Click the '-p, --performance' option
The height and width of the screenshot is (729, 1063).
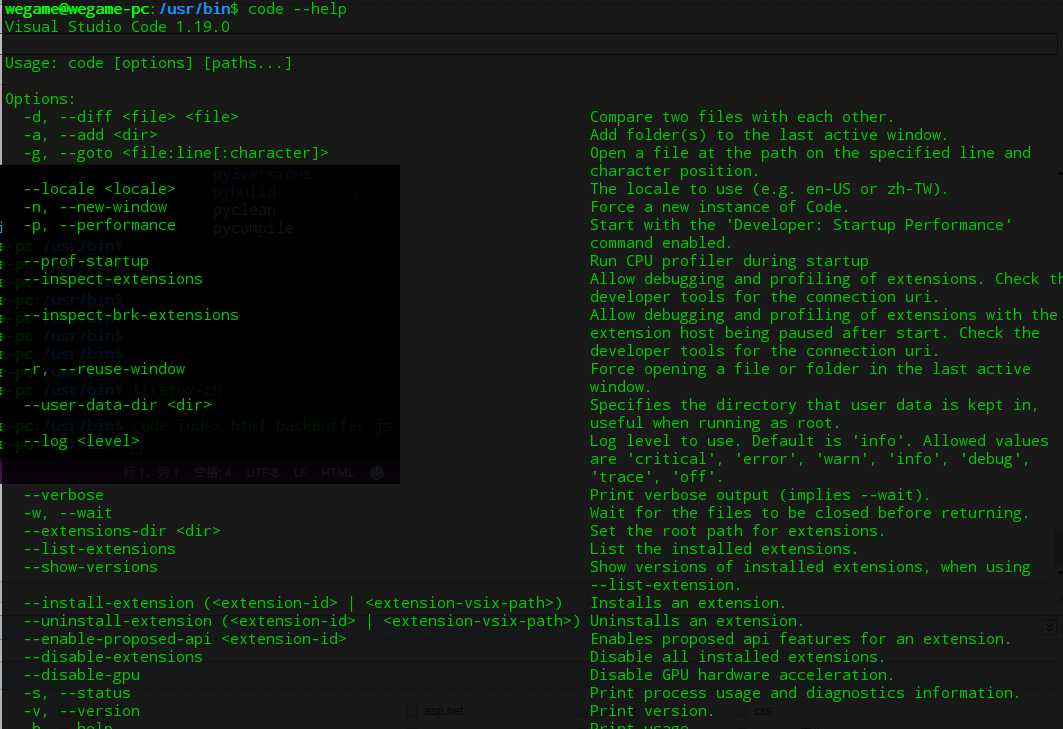[x=99, y=224]
